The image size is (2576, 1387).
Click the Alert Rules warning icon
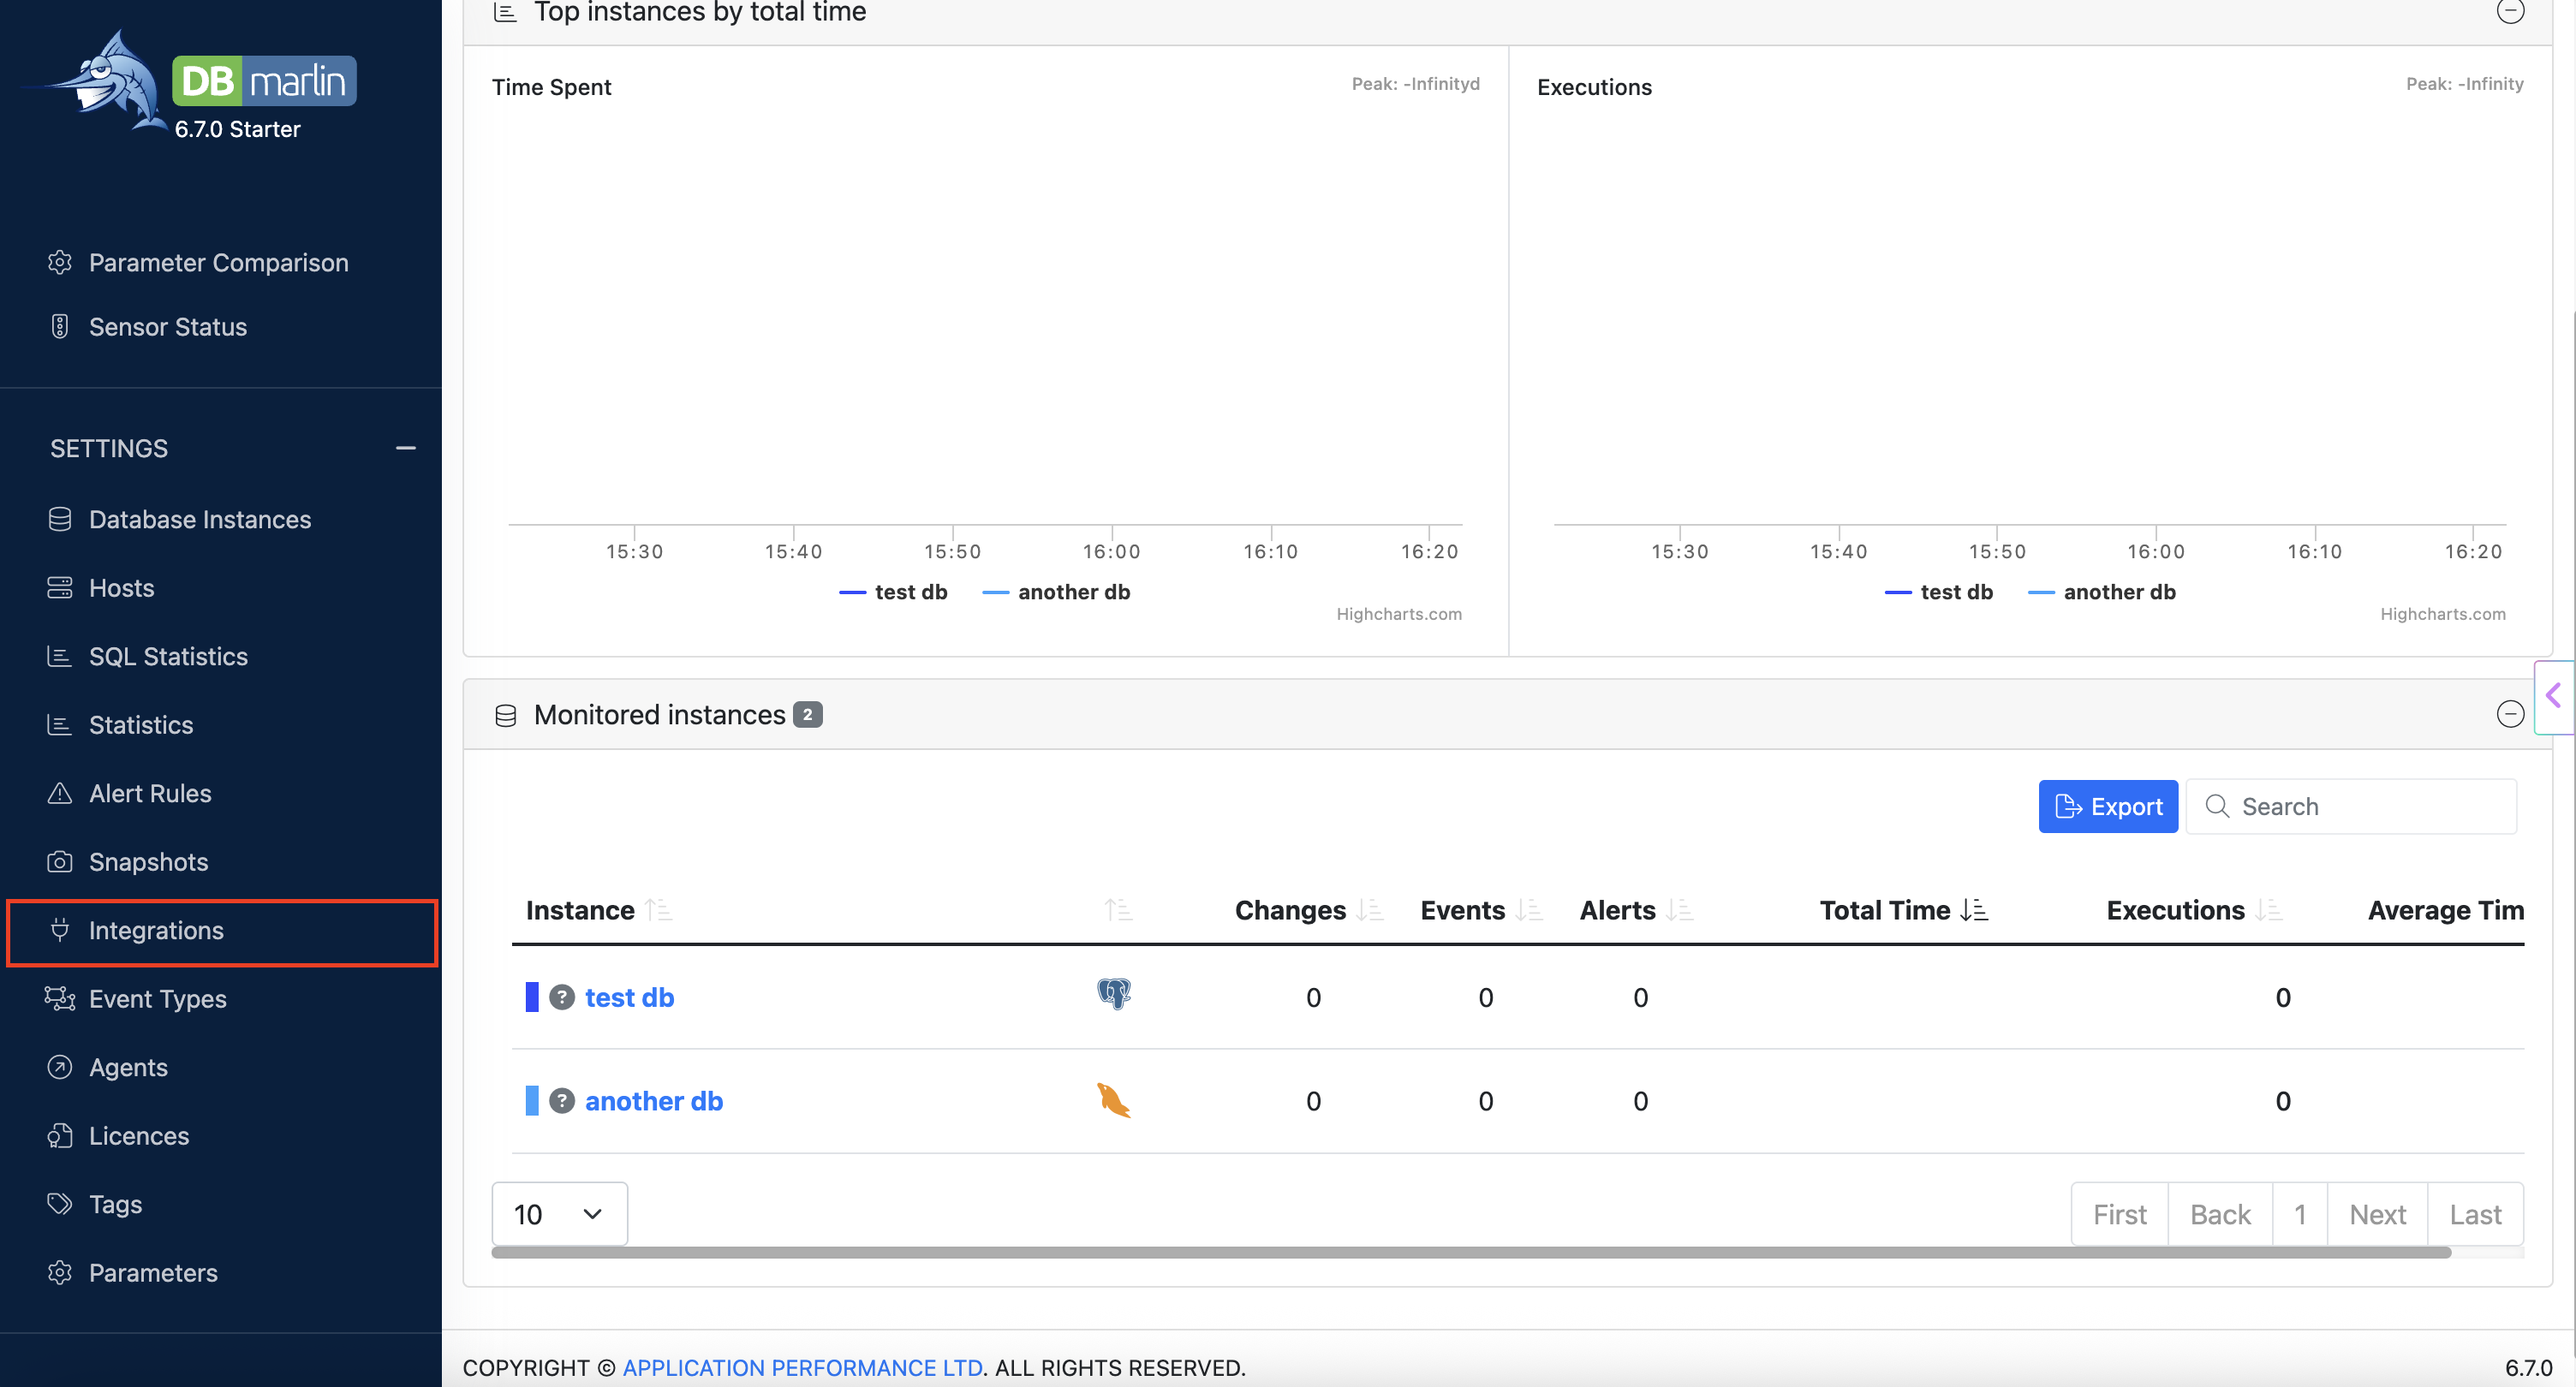click(59, 793)
